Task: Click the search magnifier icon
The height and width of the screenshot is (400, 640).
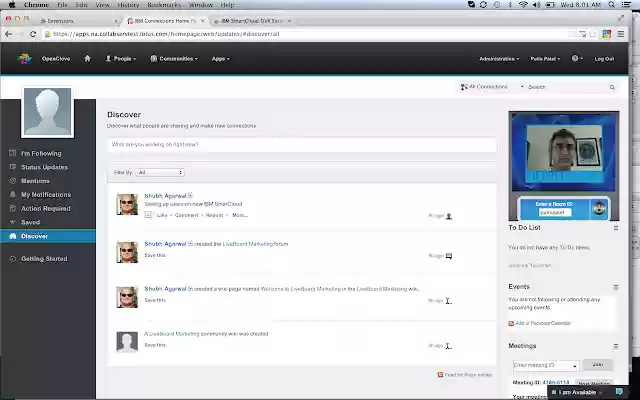Action: tap(612, 87)
